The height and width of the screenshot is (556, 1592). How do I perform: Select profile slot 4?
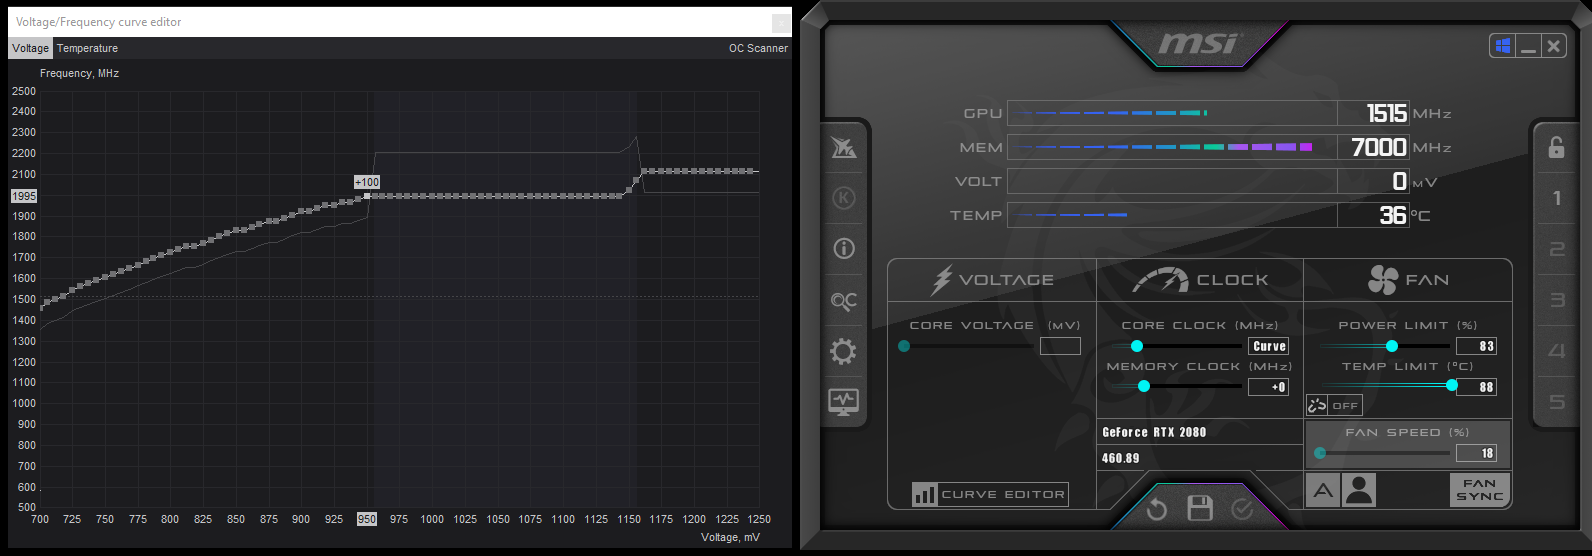click(x=1556, y=351)
